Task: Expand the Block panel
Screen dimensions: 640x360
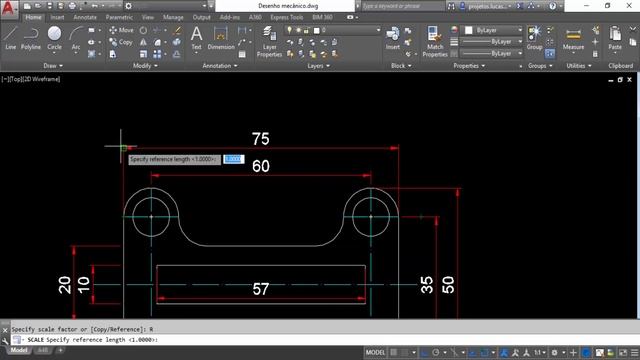Action: coord(401,66)
